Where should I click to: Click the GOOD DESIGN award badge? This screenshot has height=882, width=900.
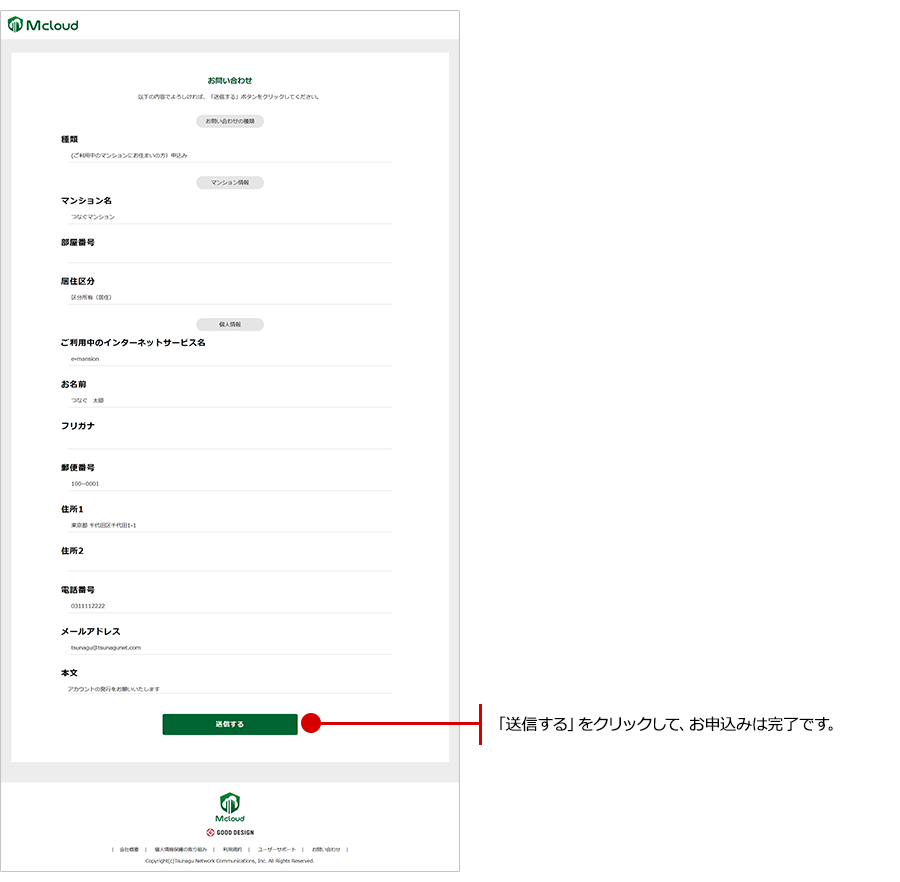[x=230, y=832]
